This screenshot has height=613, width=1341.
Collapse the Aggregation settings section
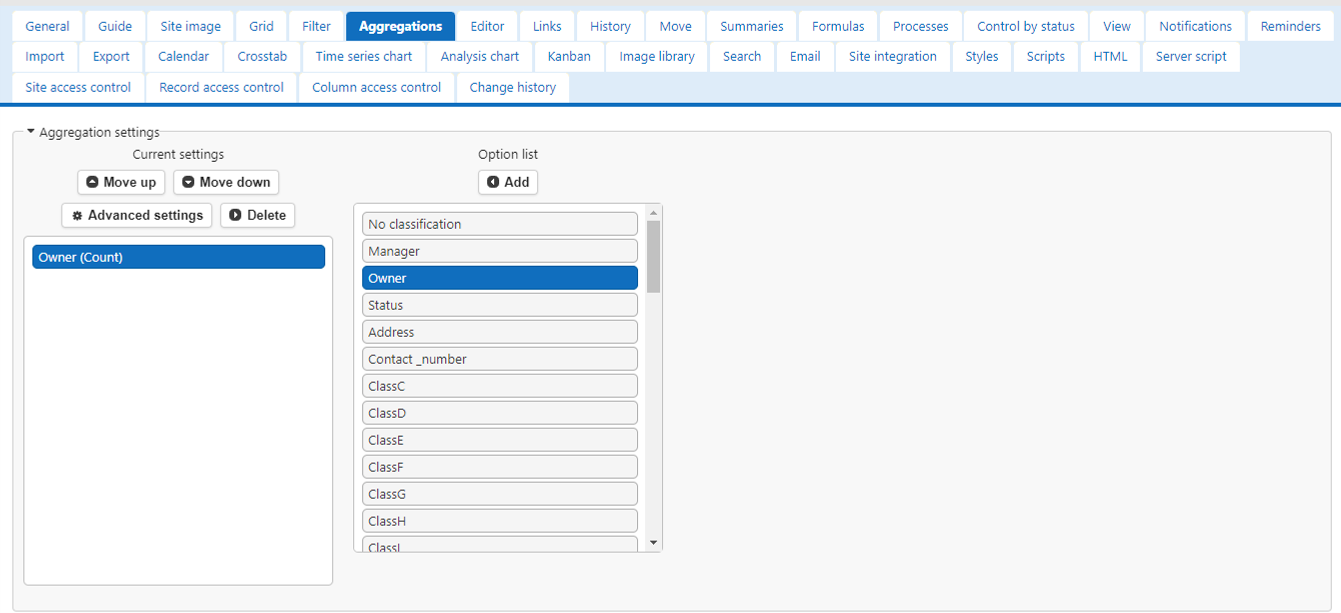click(93, 132)
